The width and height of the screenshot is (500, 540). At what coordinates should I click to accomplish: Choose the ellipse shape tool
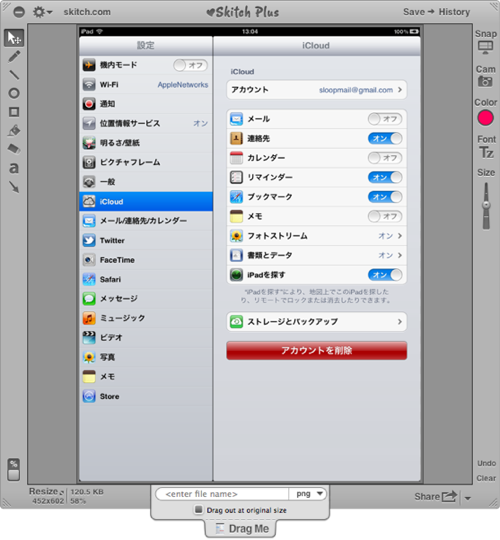(x=14, y=93)
